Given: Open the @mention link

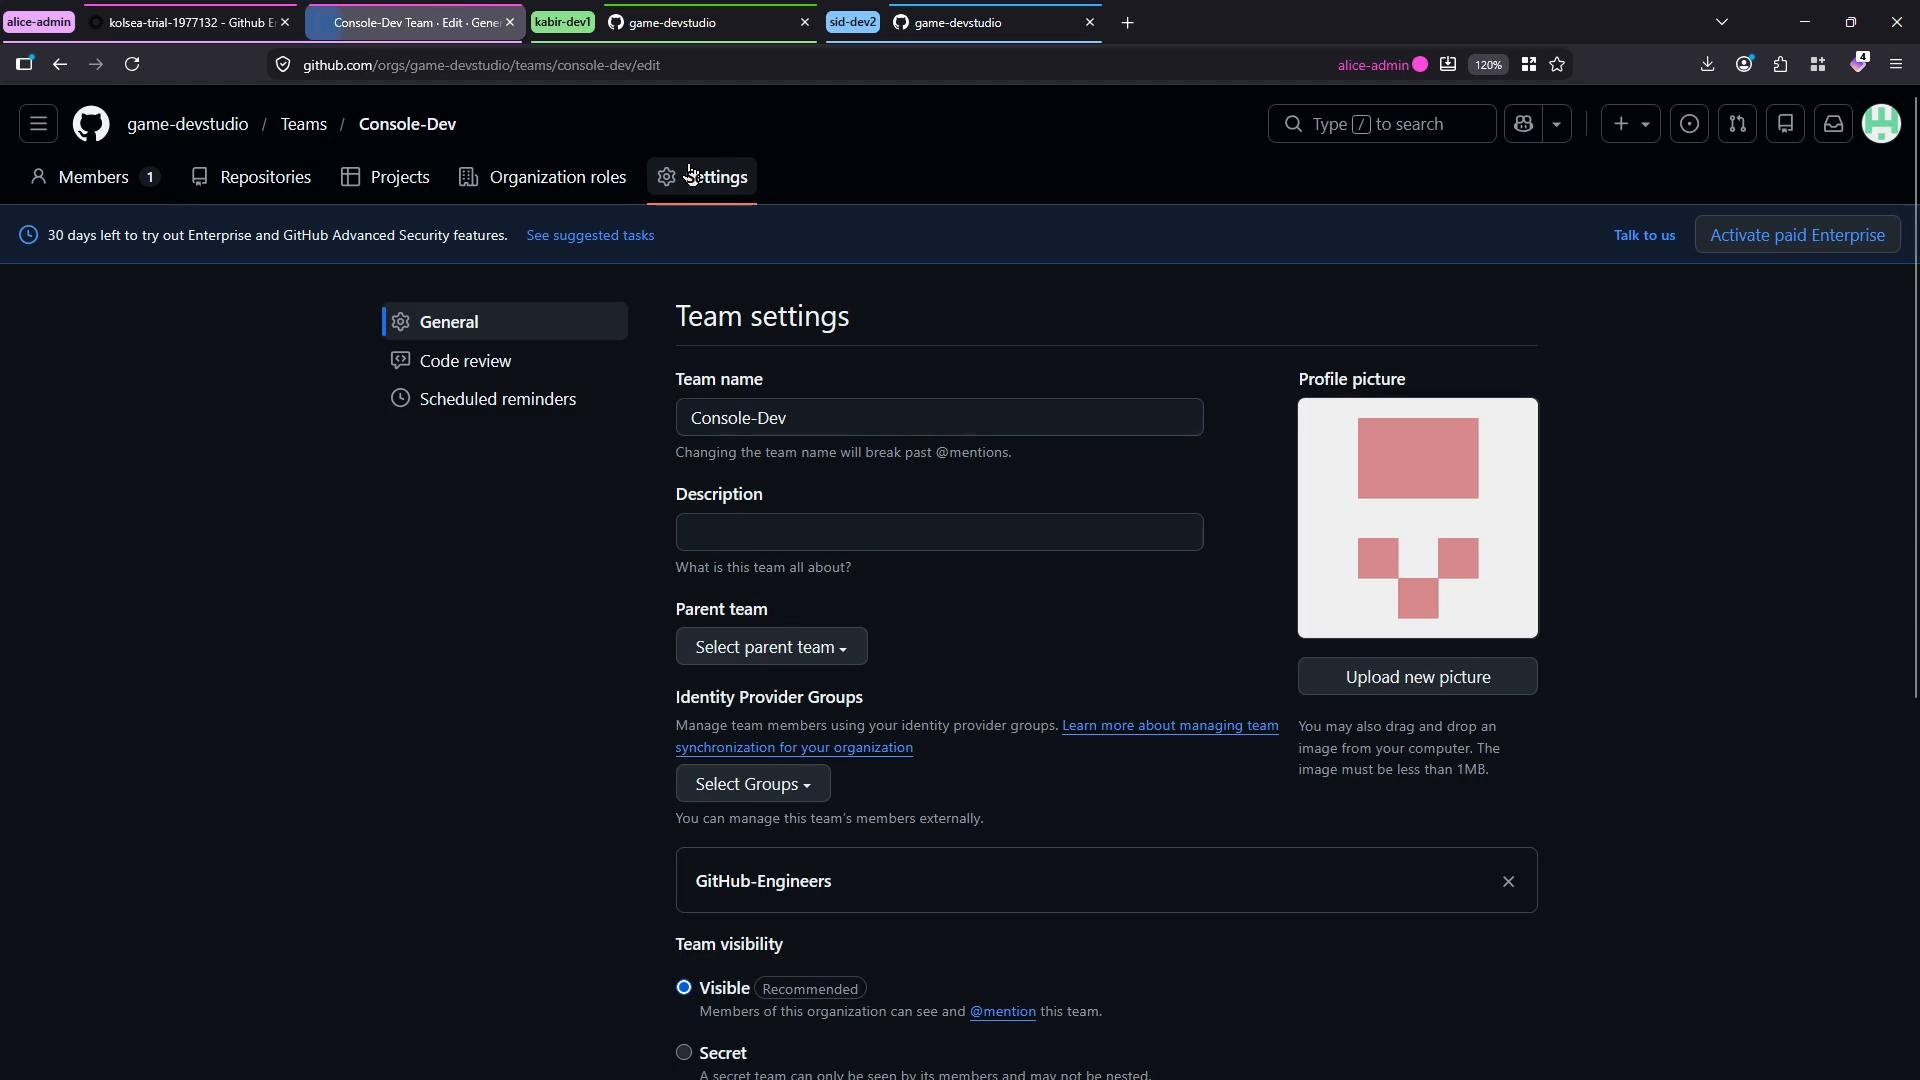Looking at the screenshot, I should [1002, 1012].
